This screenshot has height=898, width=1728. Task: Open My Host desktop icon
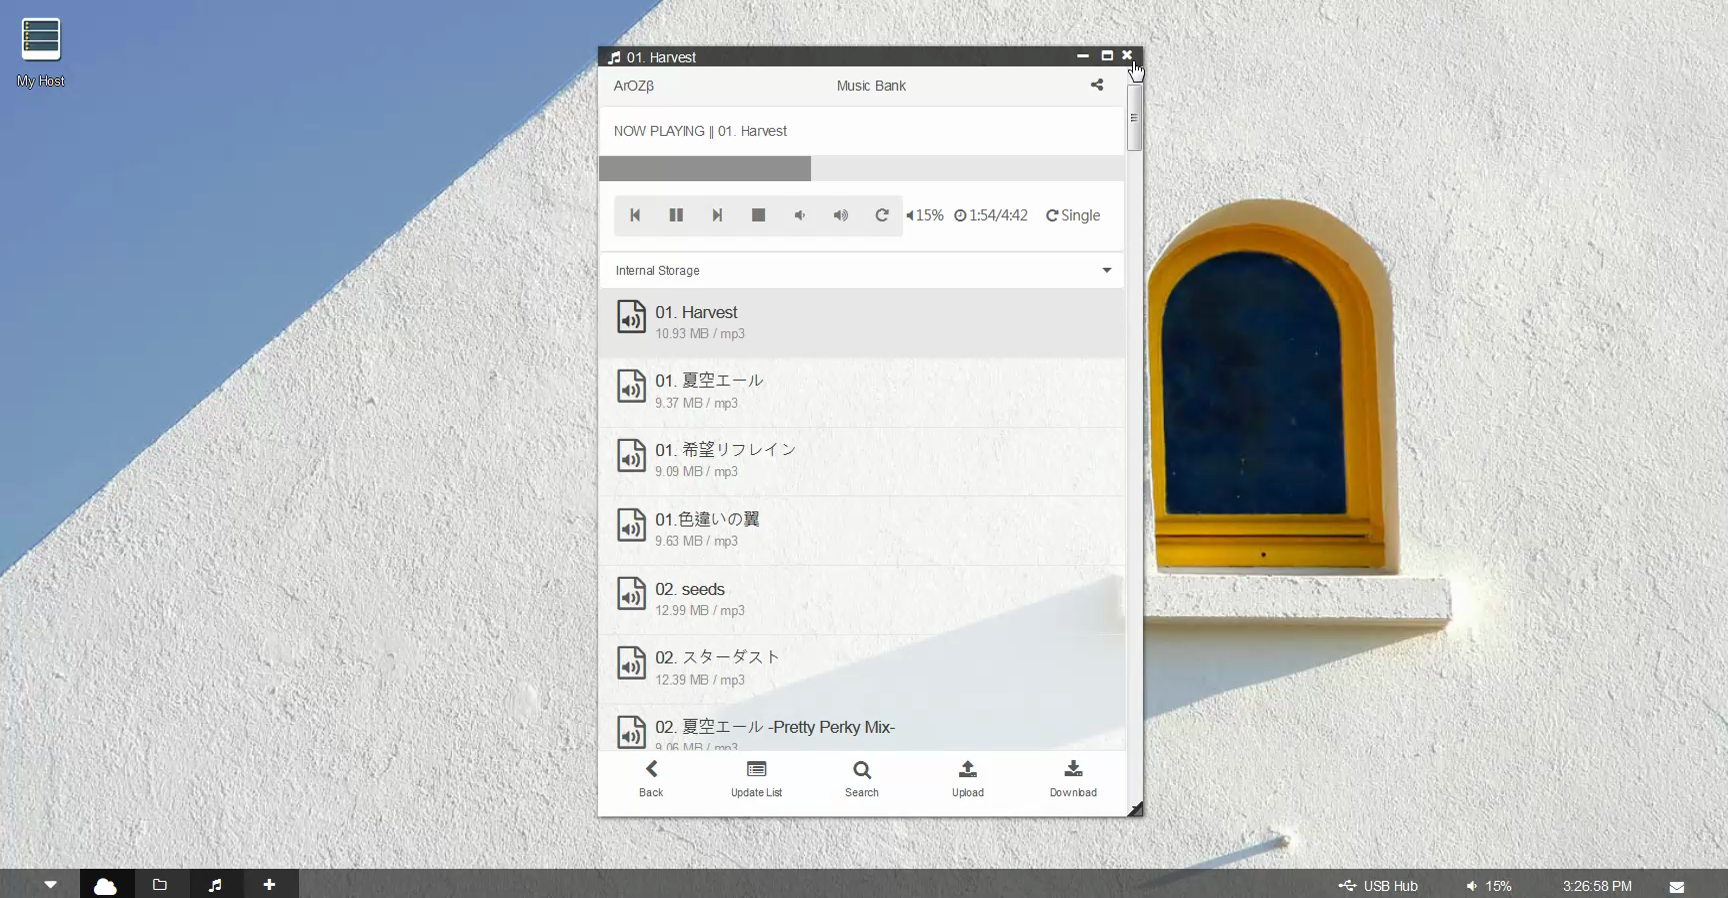click(x=41, y=52)
